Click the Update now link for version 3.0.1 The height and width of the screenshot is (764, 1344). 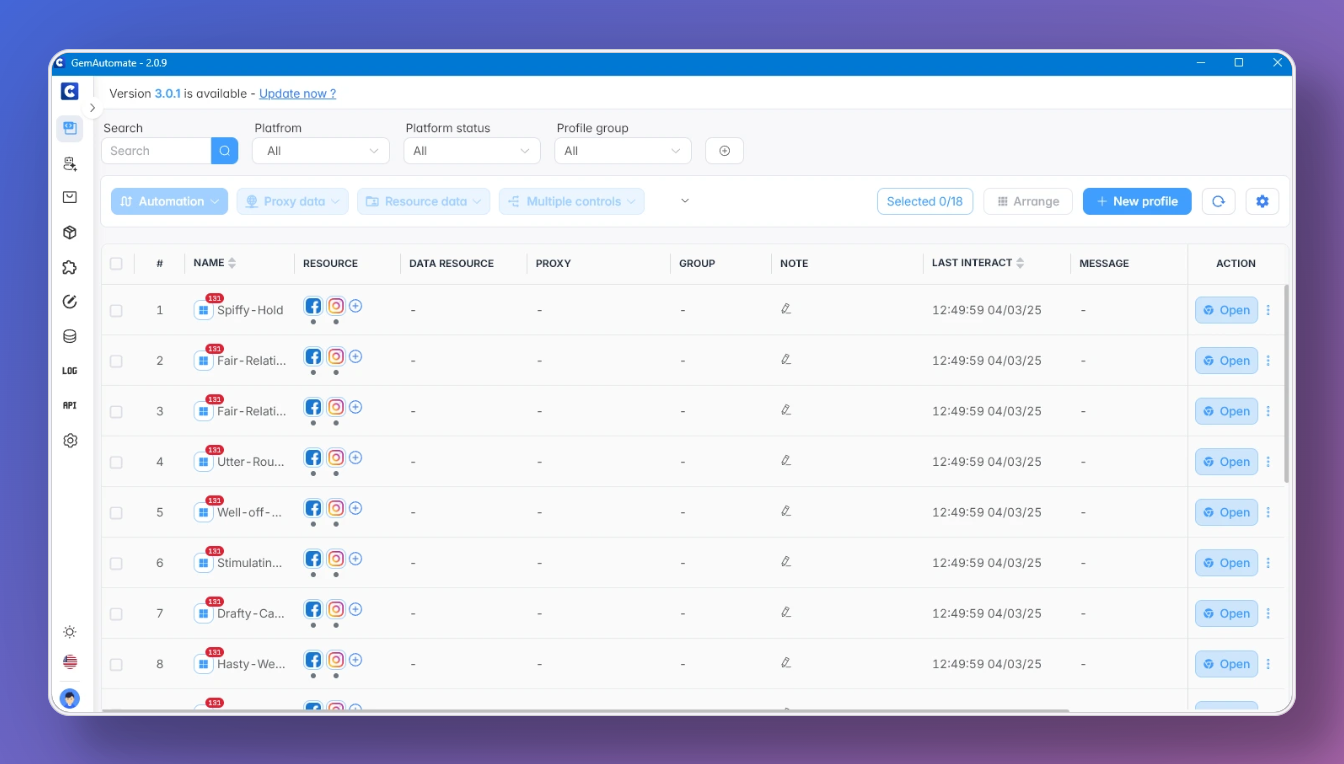(297, 92)
